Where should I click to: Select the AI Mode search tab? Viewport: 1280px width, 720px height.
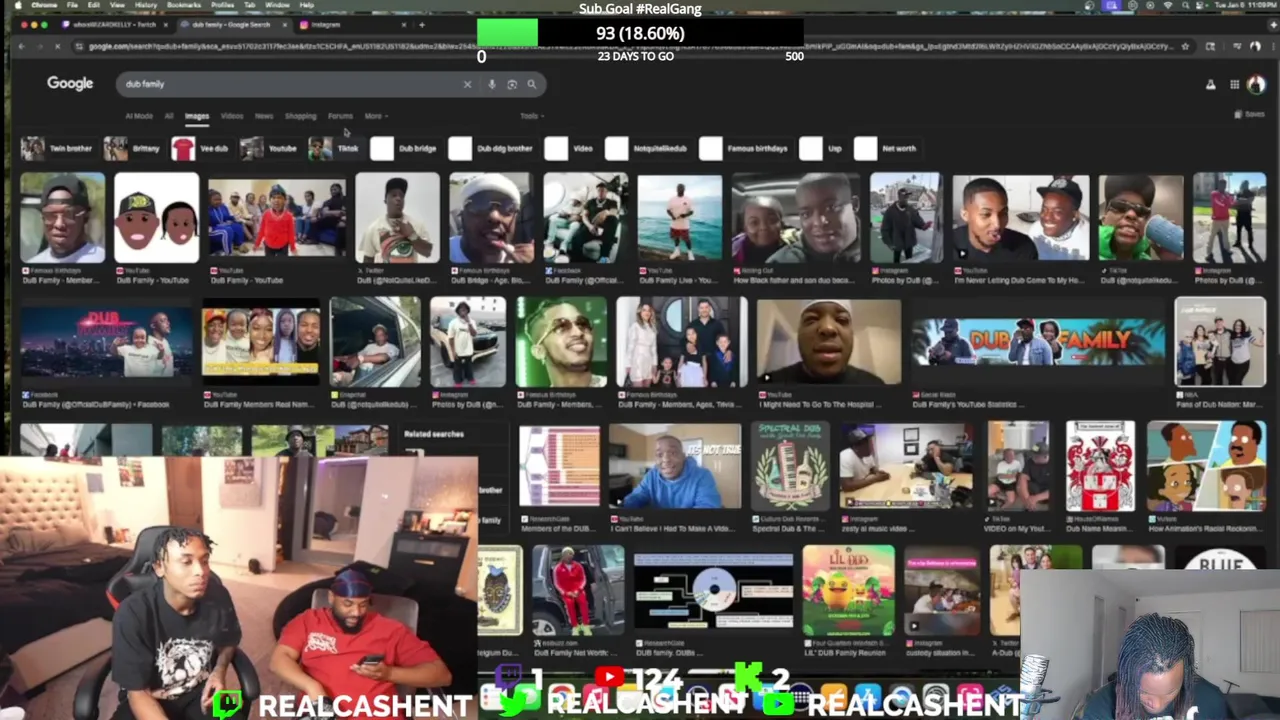[x=139, y=116]
